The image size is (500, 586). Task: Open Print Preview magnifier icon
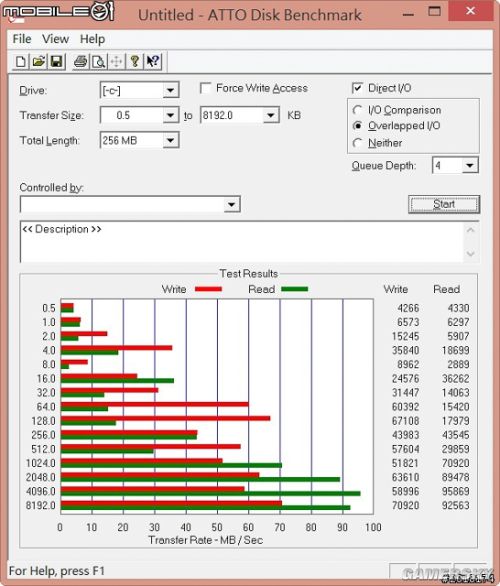tap(99, 61)
